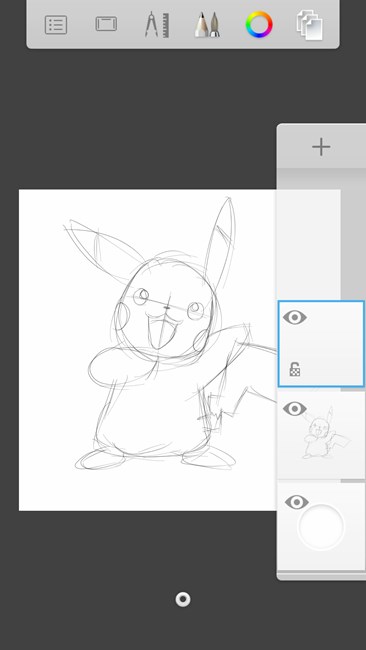Open the compass and ruler drawing tools
Image resolution: width=366 pixels, height=650 pixels.
pos(157,24)
